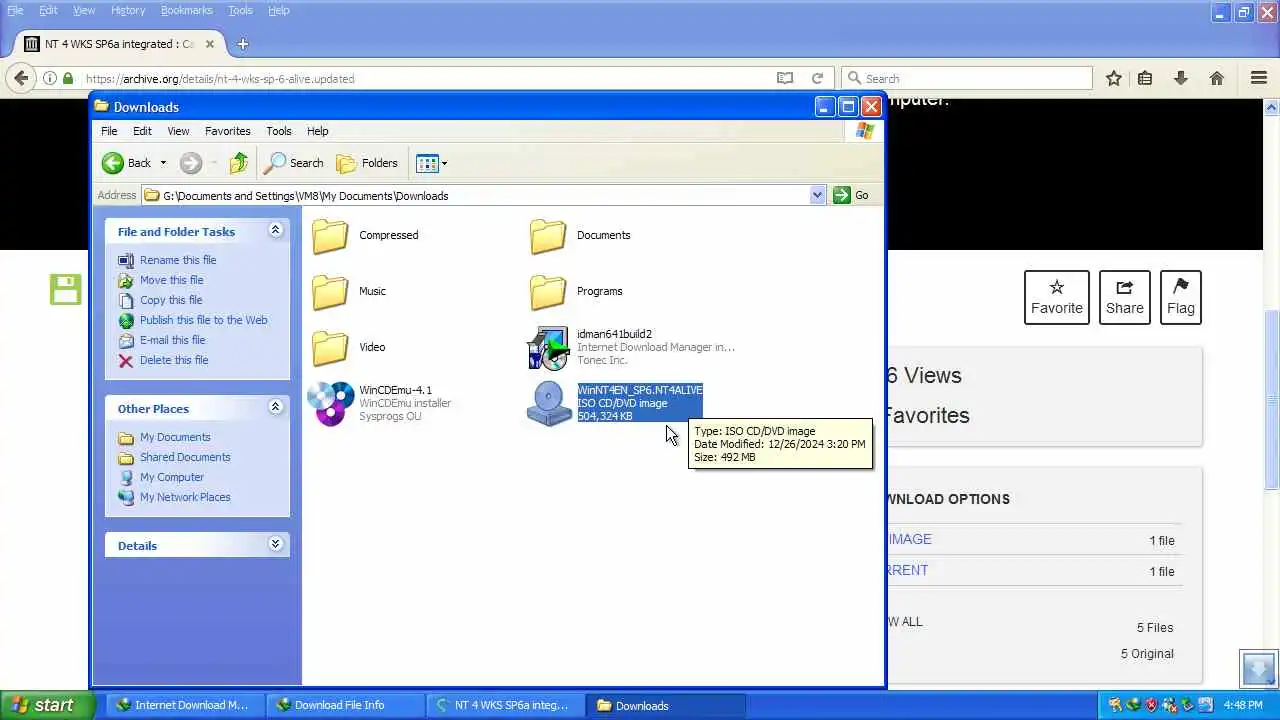Open a new browser tab with plus button
This screenshot has height=720, width=1280.
tap(243, 44)
